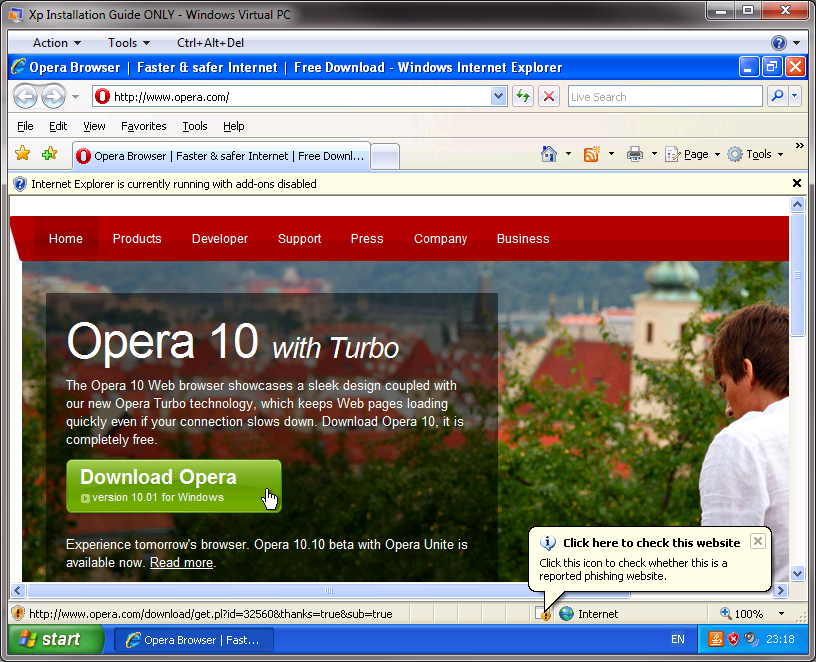Viewport: 816px width, 662px height.
Task: Refresh the page with the green arrows icon
Action: 523,97
